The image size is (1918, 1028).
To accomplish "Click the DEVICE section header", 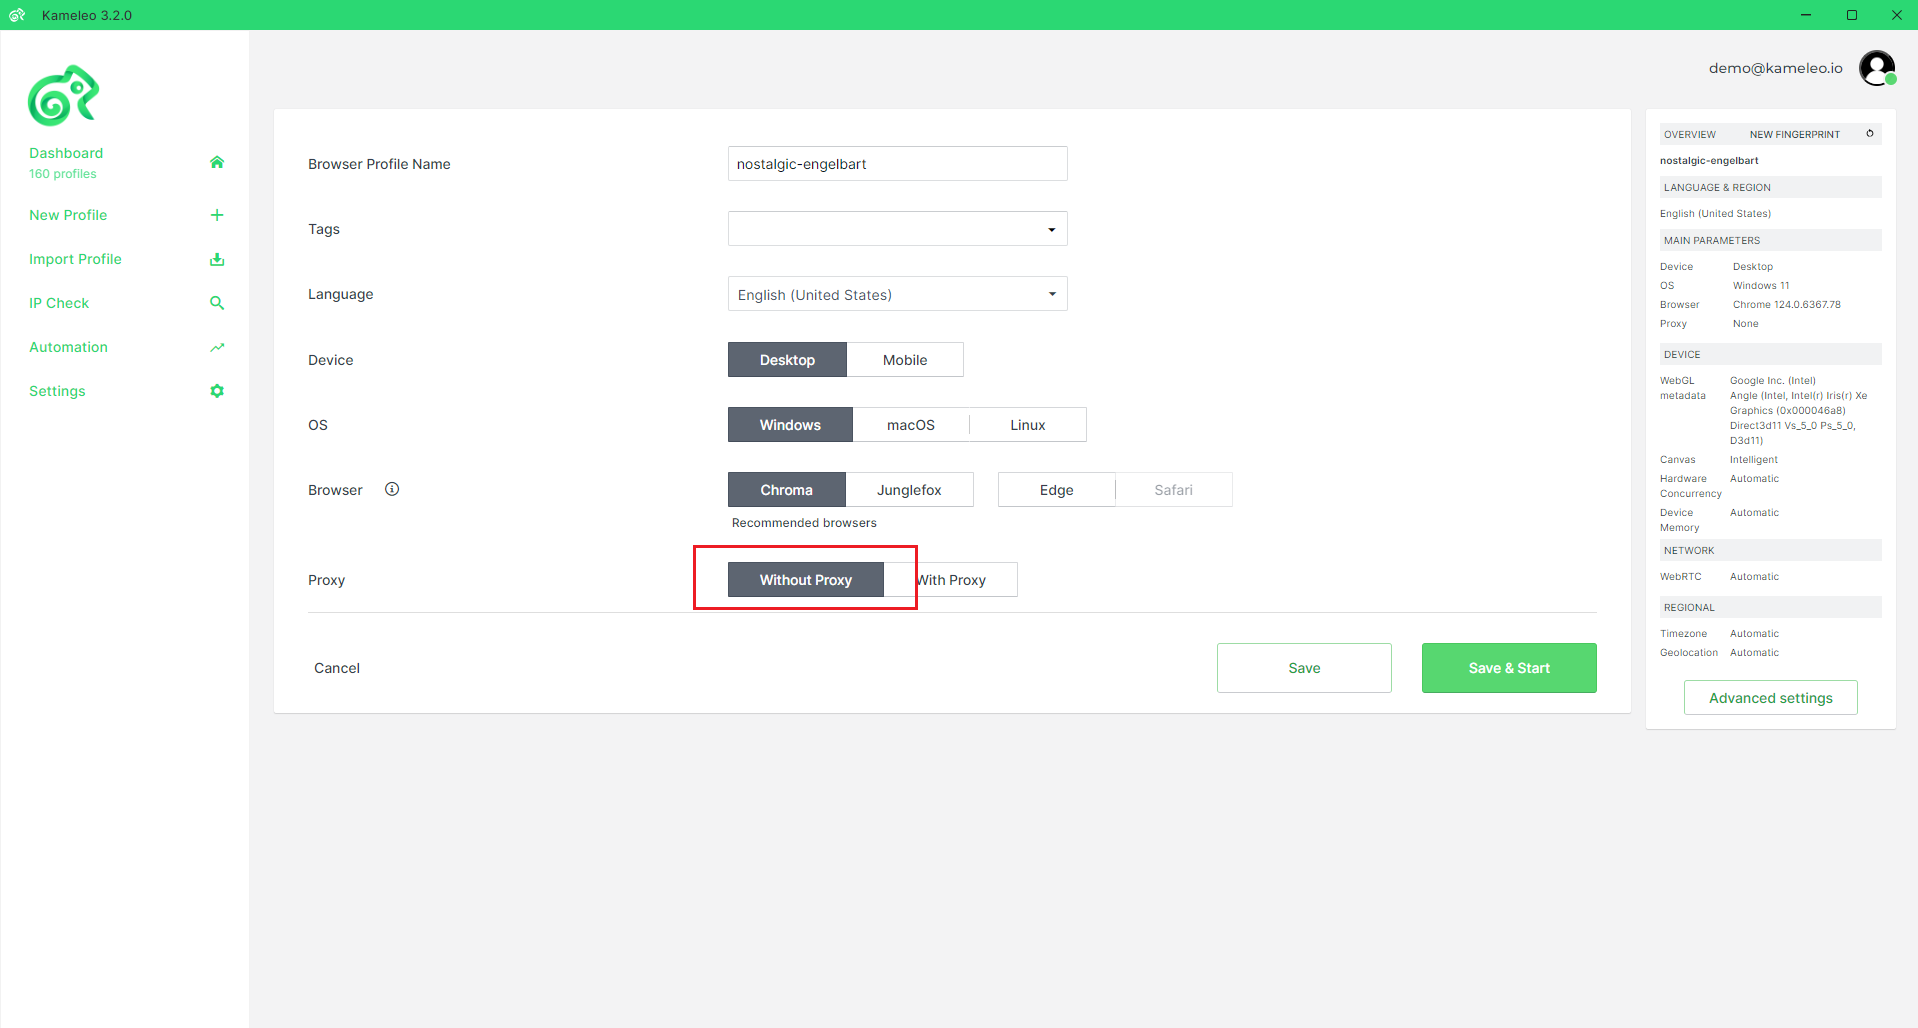I will (1770, 354).
